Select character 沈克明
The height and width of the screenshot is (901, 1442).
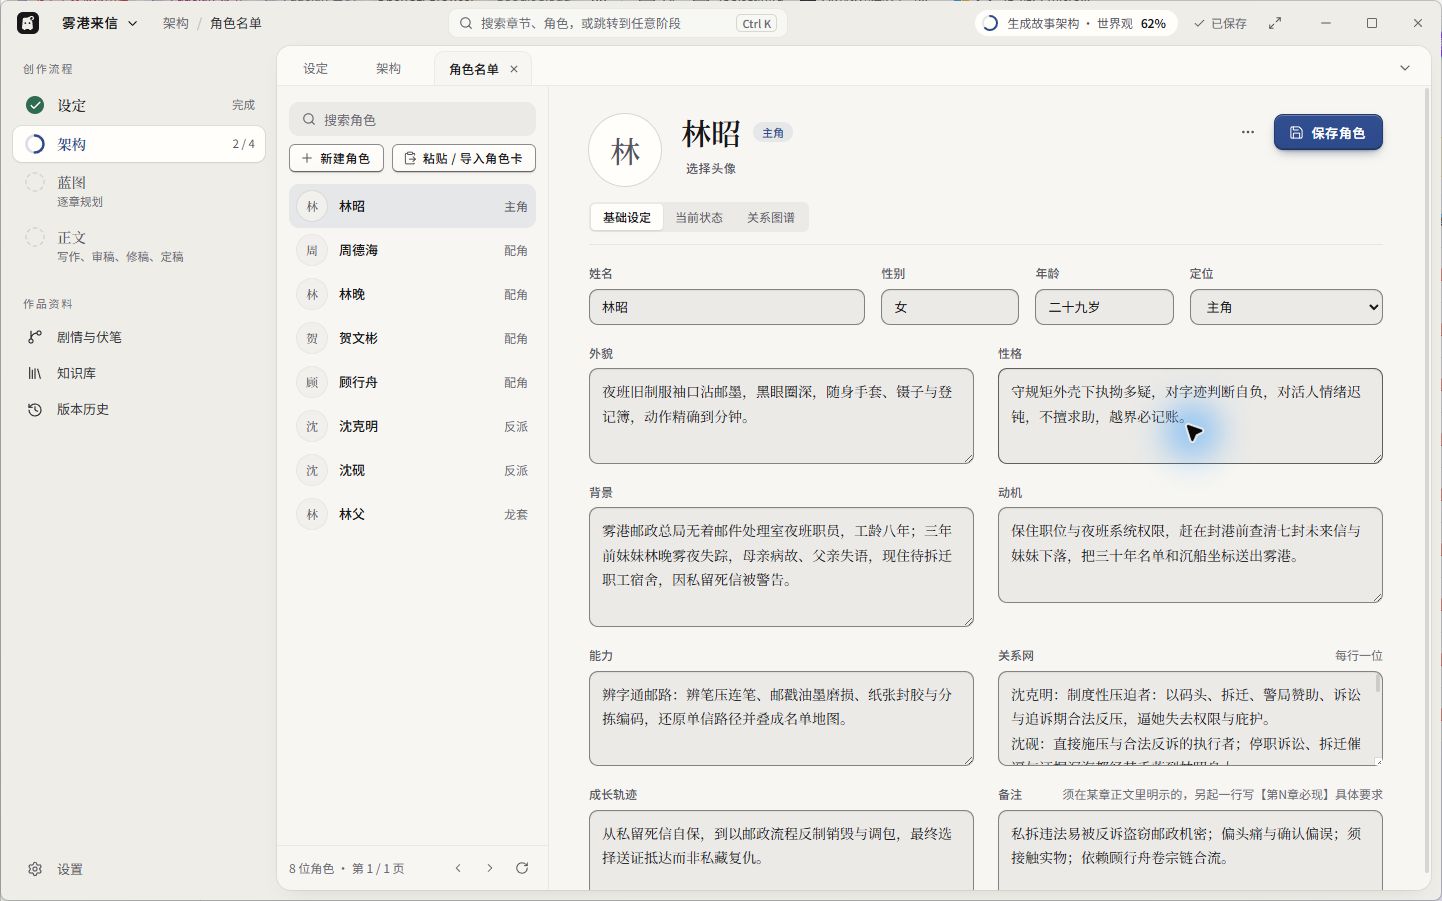point(412,426)
